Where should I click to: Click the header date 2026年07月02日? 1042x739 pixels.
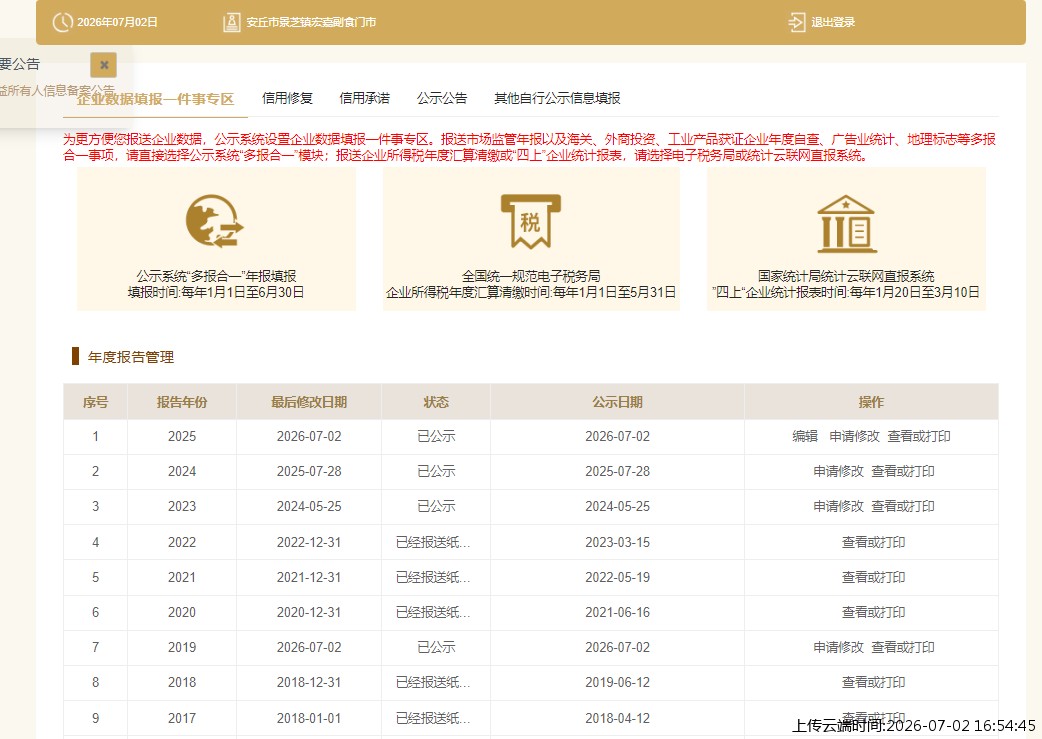click(x=117, y=22)
